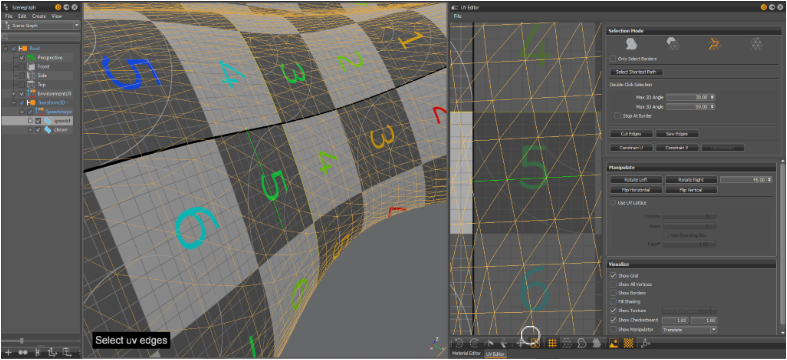Click Select Shortest Path button
The width and height of the screenshot is (787, 360).
[636, 72]
